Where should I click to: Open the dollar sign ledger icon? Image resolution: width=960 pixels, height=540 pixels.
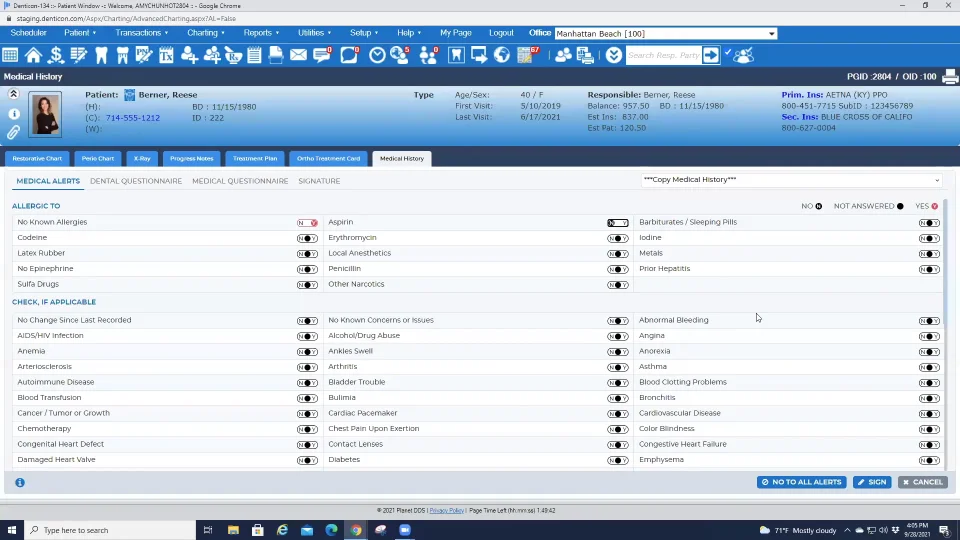pos(56,55)
